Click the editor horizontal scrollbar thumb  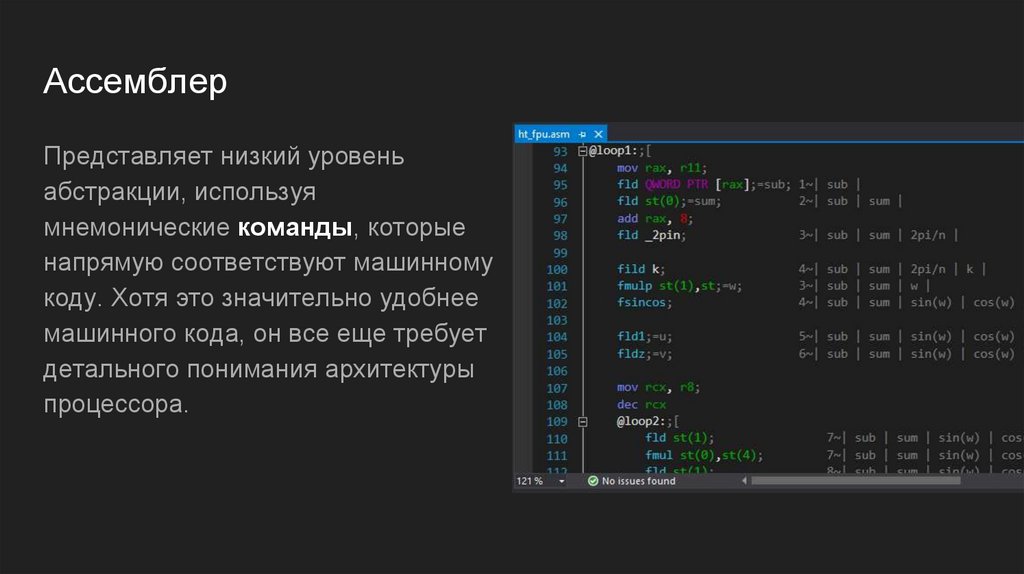click(856, 481)
